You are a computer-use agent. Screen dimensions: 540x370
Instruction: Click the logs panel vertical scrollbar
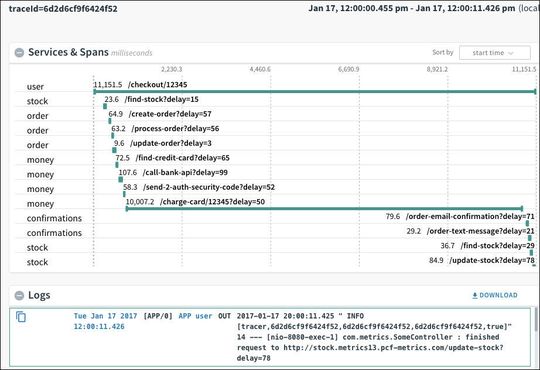[x=536, y=319]
